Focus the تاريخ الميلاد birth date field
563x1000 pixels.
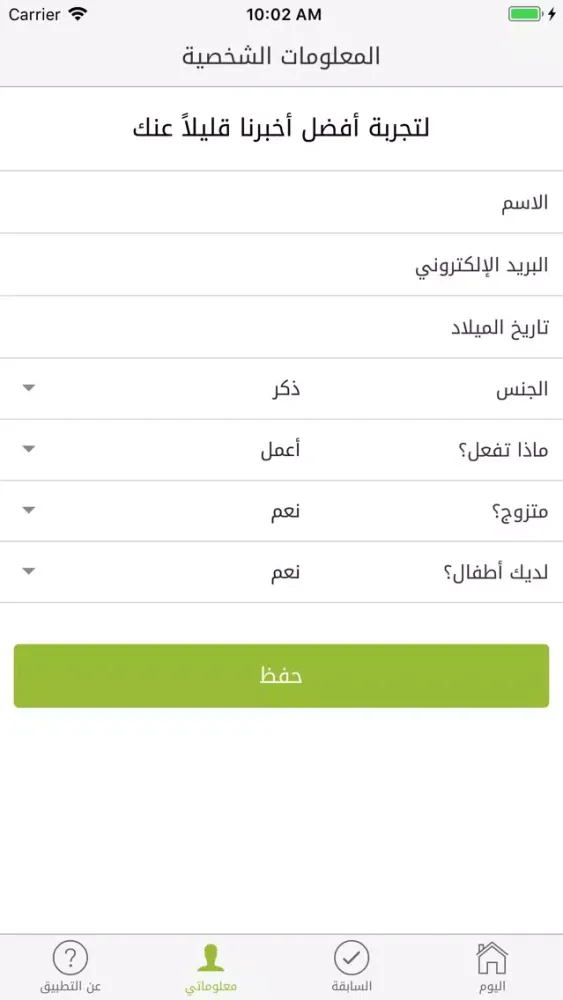[x=281, y=327]
